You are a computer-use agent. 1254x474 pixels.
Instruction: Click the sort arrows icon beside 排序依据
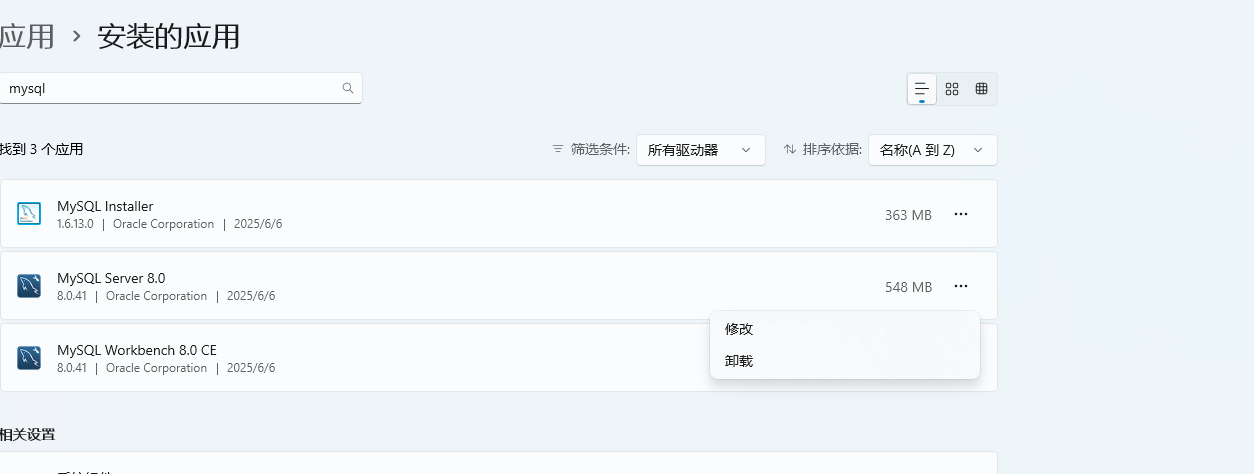pyautogui.click(x=790, y=149)
